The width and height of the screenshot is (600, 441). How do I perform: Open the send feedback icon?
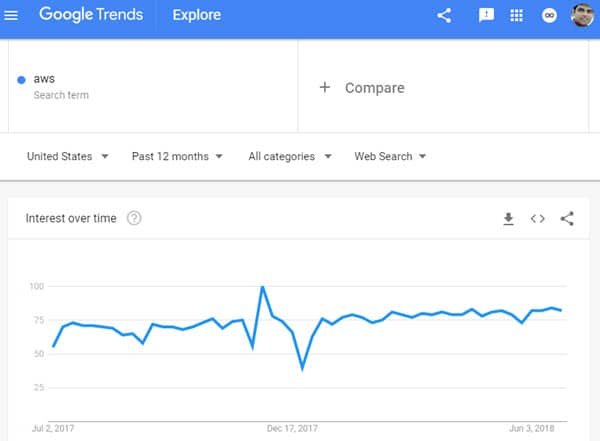tap(486, 16)
